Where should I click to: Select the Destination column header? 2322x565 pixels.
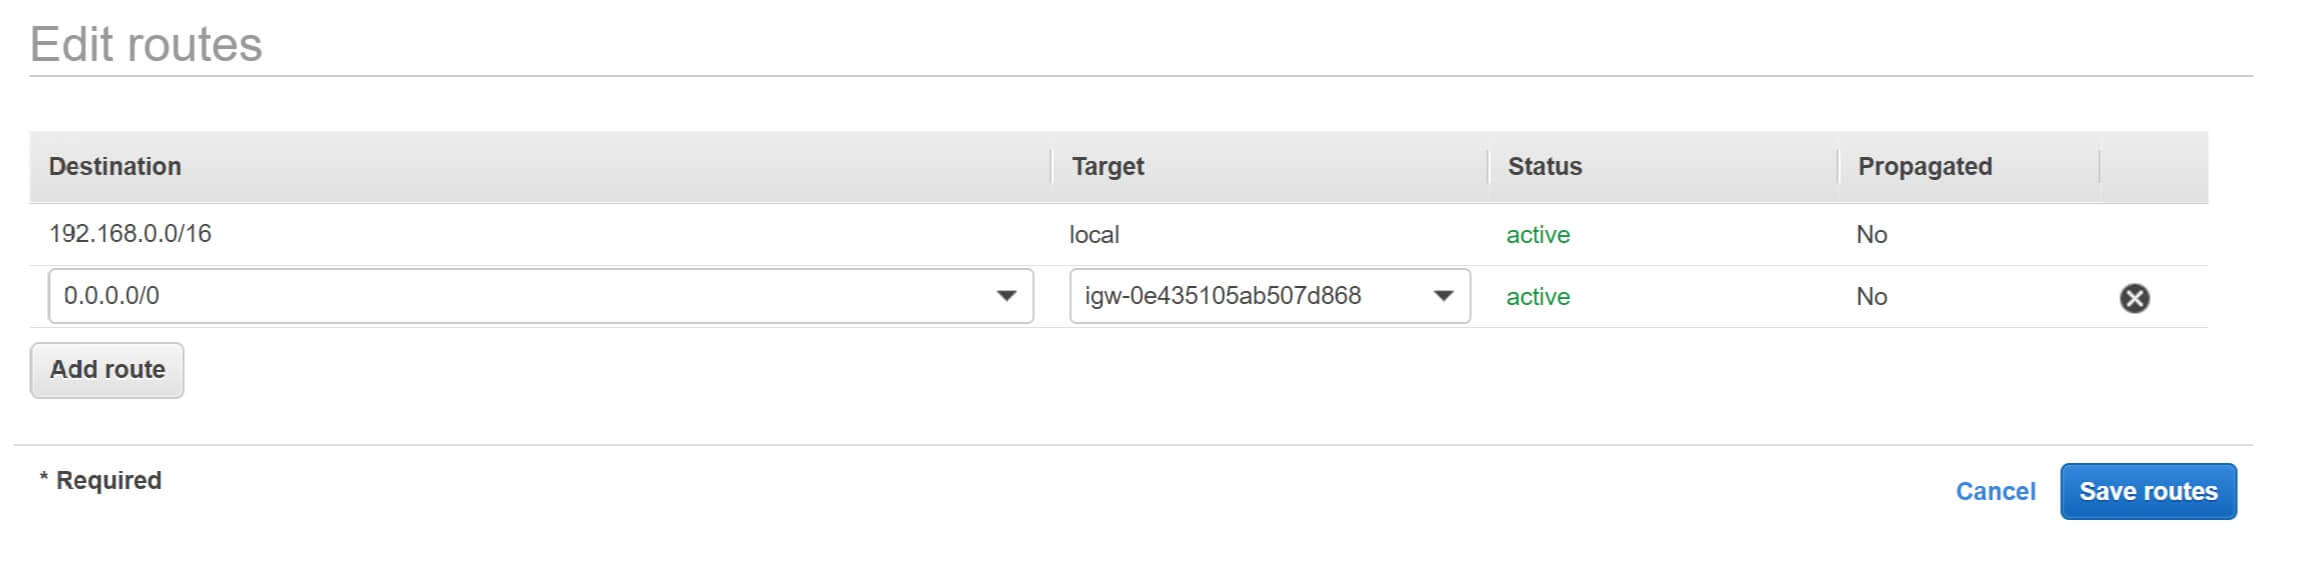115,166
